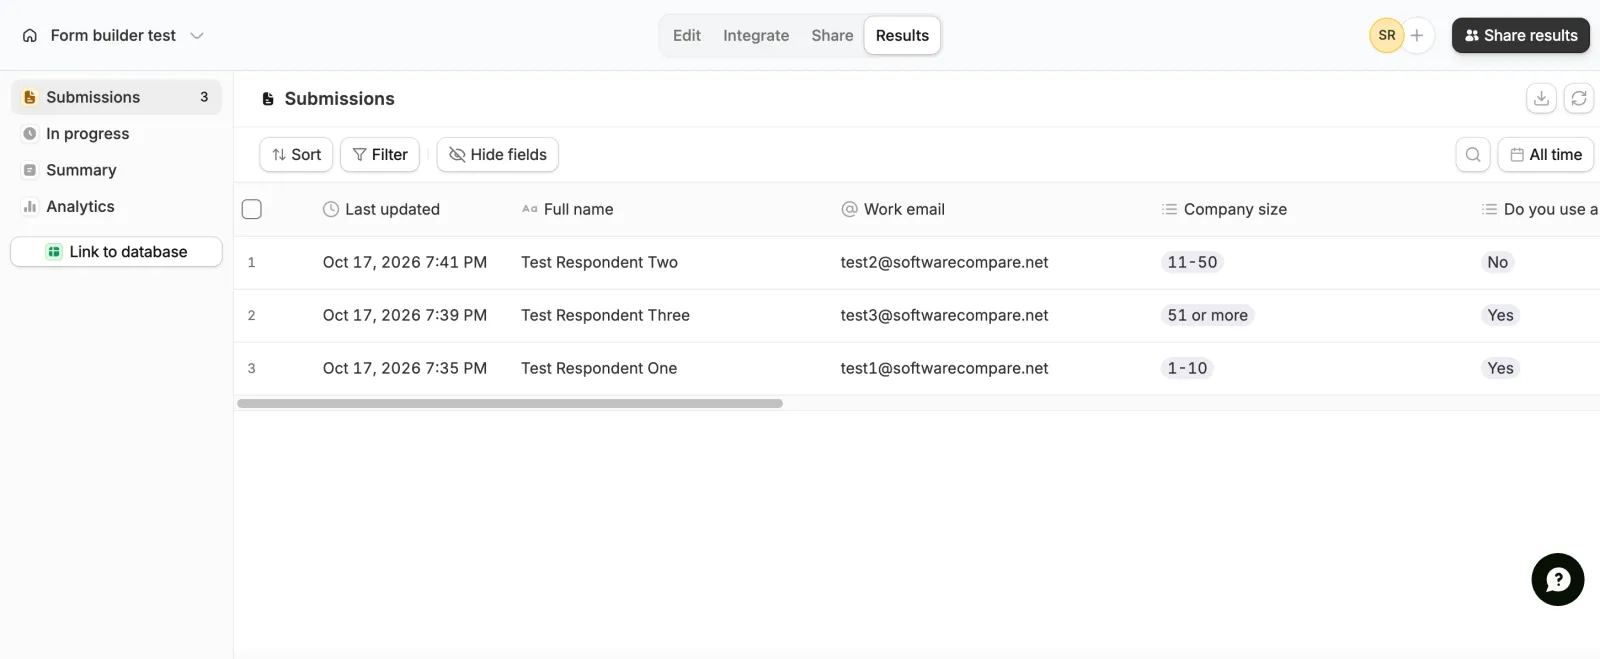Click the SR user avatar

1387,35
